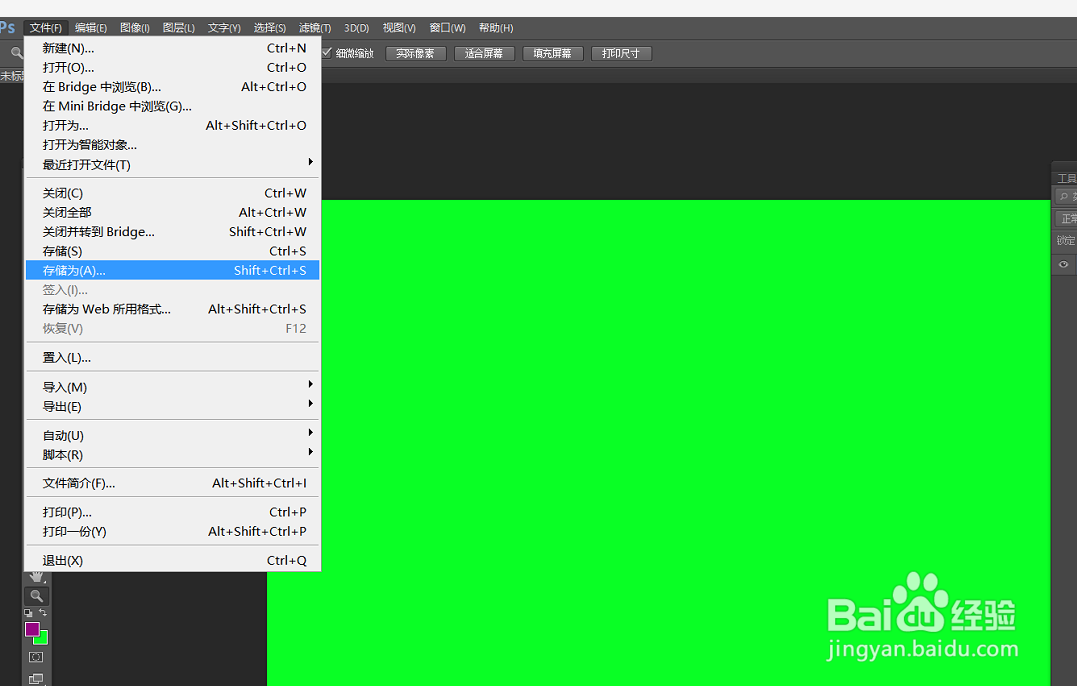The width and height of the screenshot is (1077, 686).
Task: Choose 打开为智能对象... menu entry
Action: (x=172, y=145)
